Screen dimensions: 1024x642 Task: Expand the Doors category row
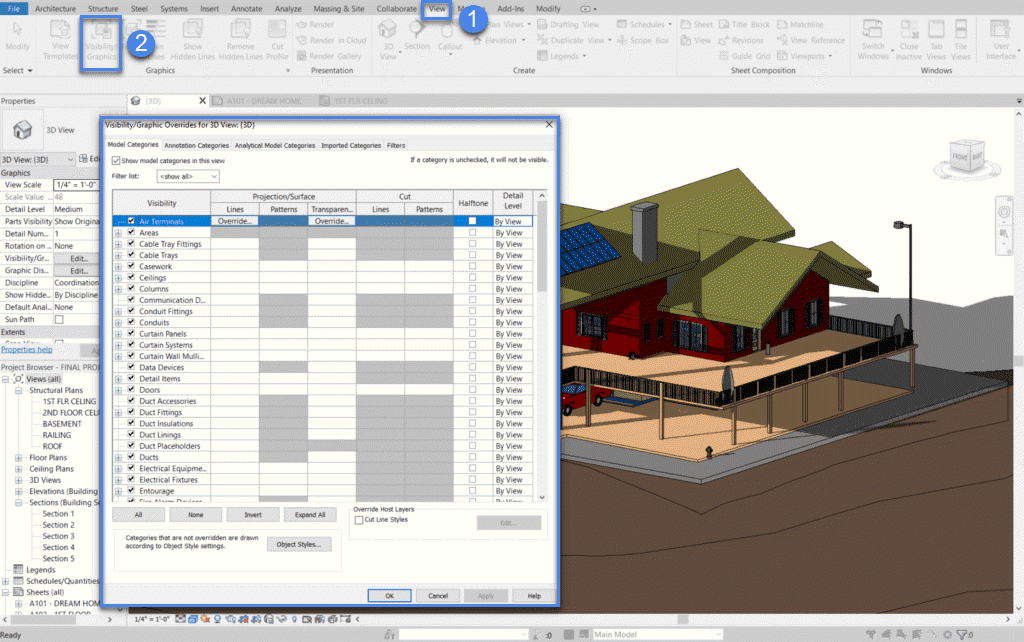118,390
